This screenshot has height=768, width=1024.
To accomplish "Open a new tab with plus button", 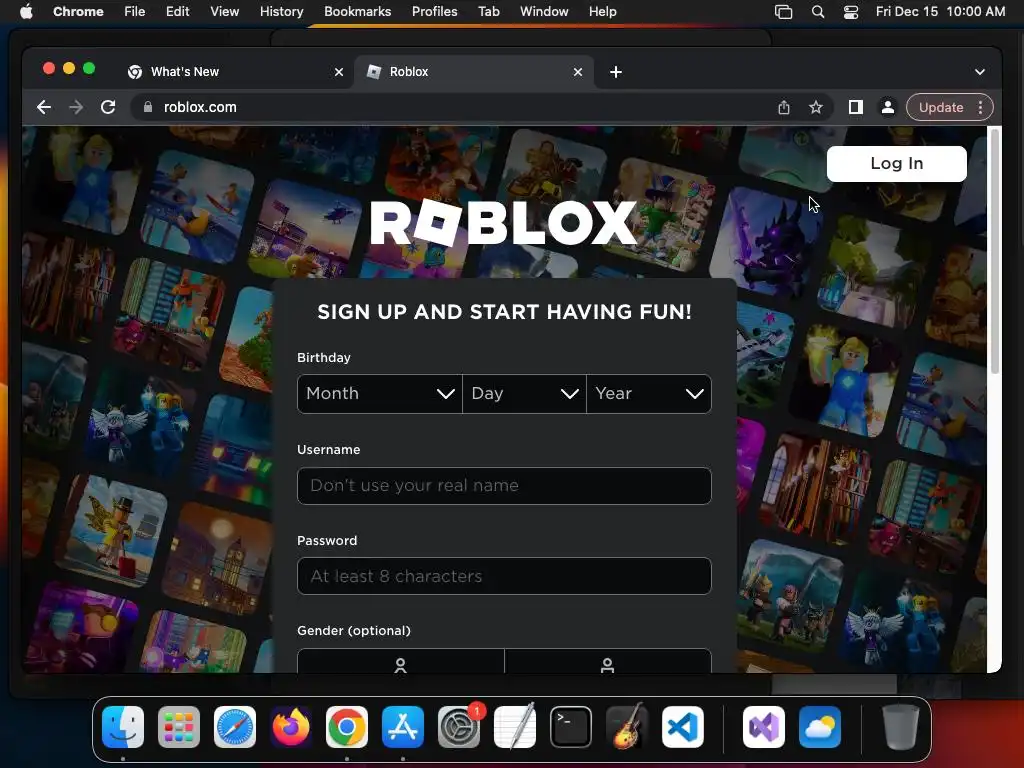I will (616, 72).
